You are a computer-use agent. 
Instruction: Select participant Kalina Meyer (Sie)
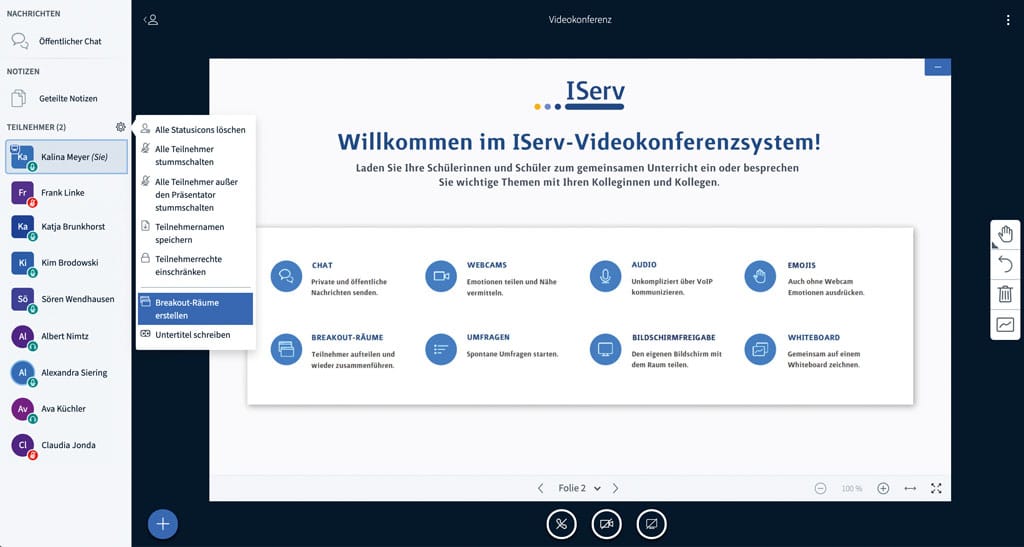click(x=67, y=157)
